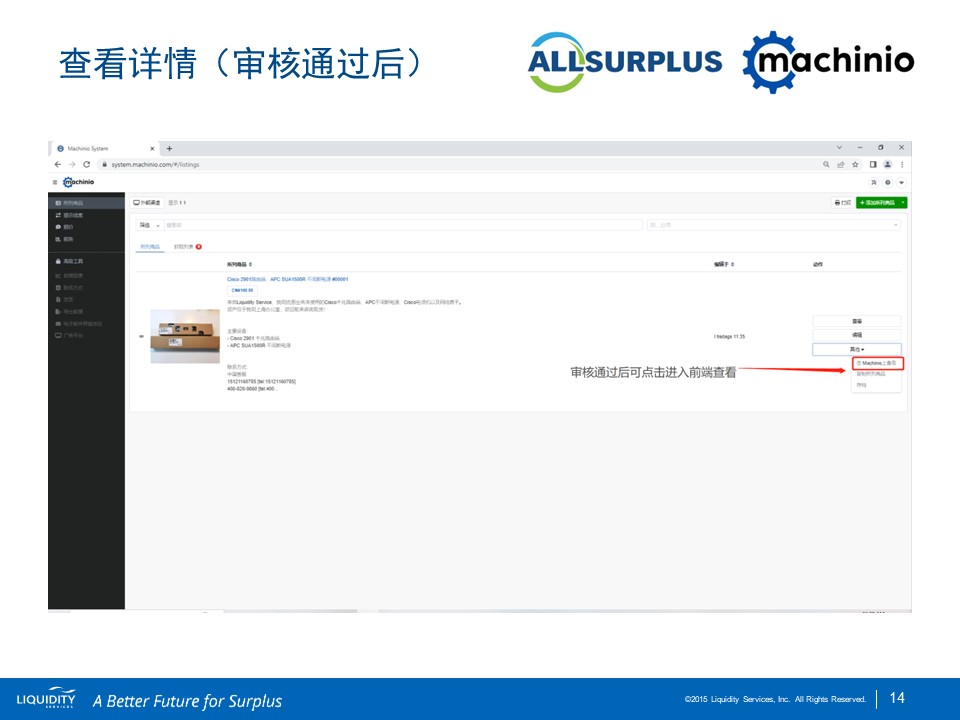This screenshot has height=720, width=960.
Task: Click the language translate icon in the app header
Action: pyautogui.click(x=874, y=182)
